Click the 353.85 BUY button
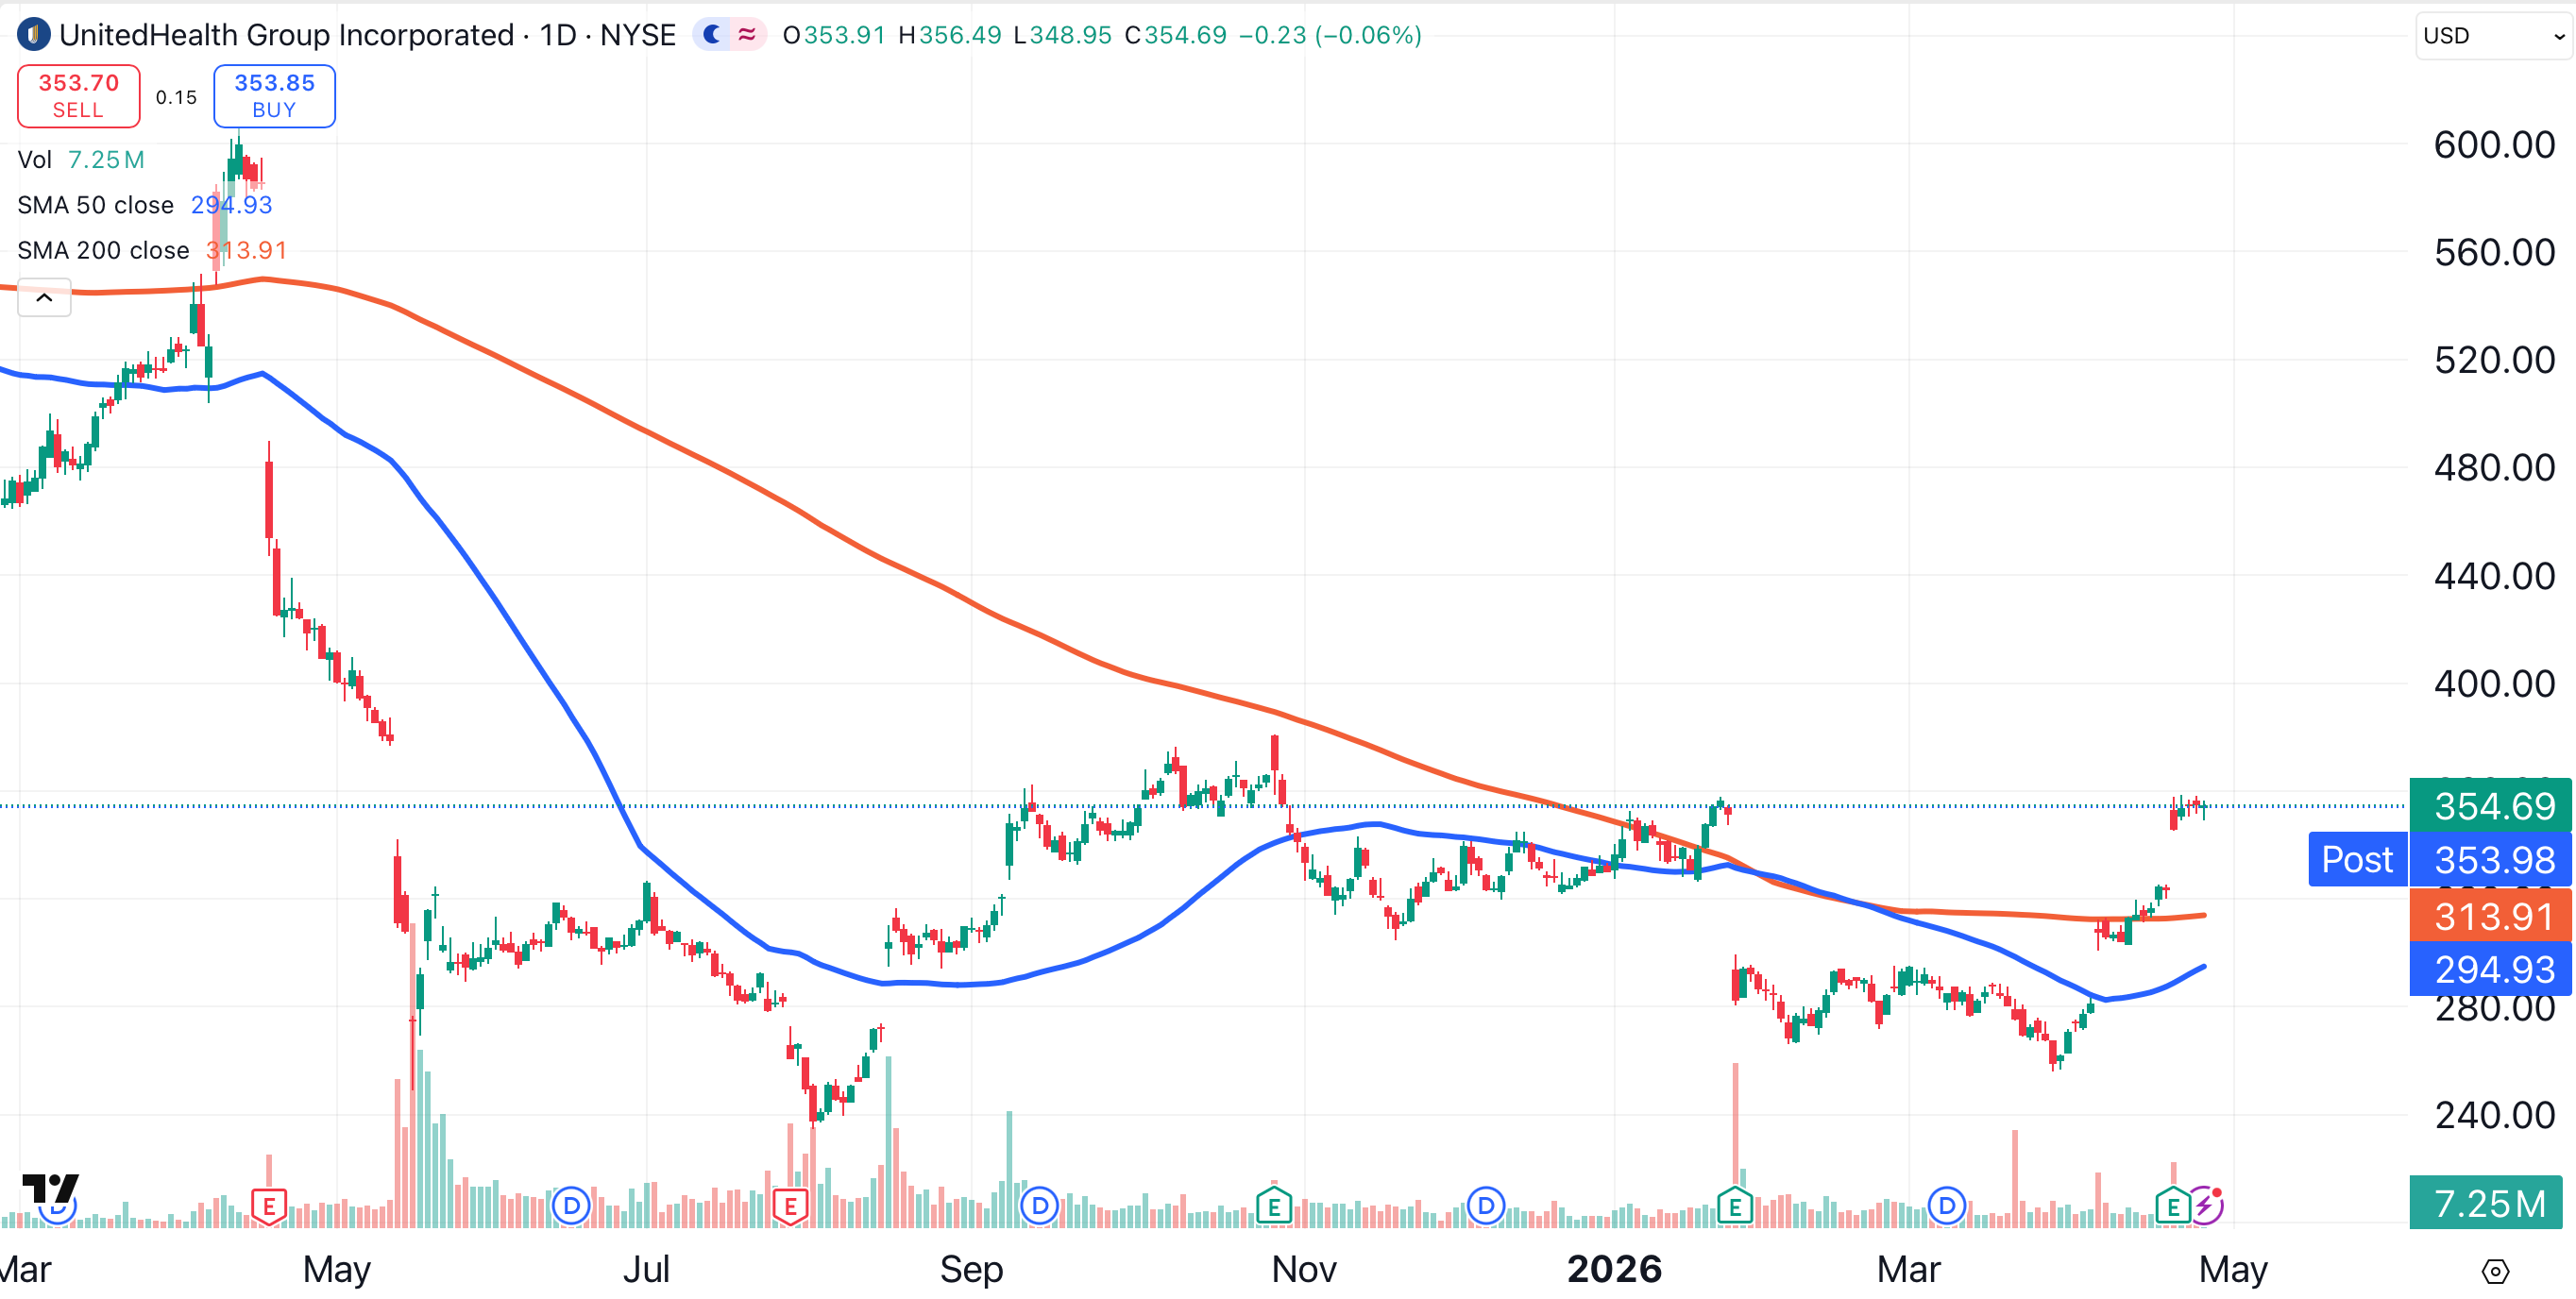The image size is (2576, 1299). click(274, 96)
